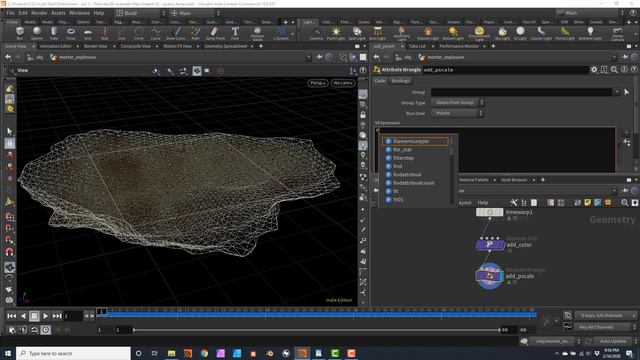Add an Area Light from the shelf
This screenshot has width=640, height=360.
coord(378,33)
